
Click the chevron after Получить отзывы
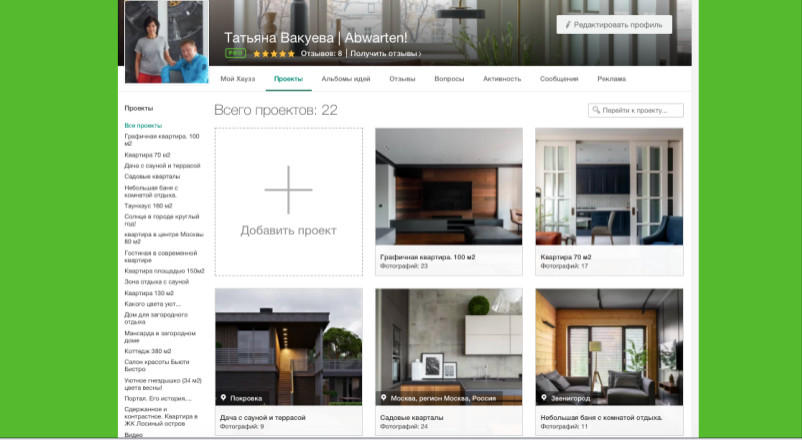click(x=420, y=54)
